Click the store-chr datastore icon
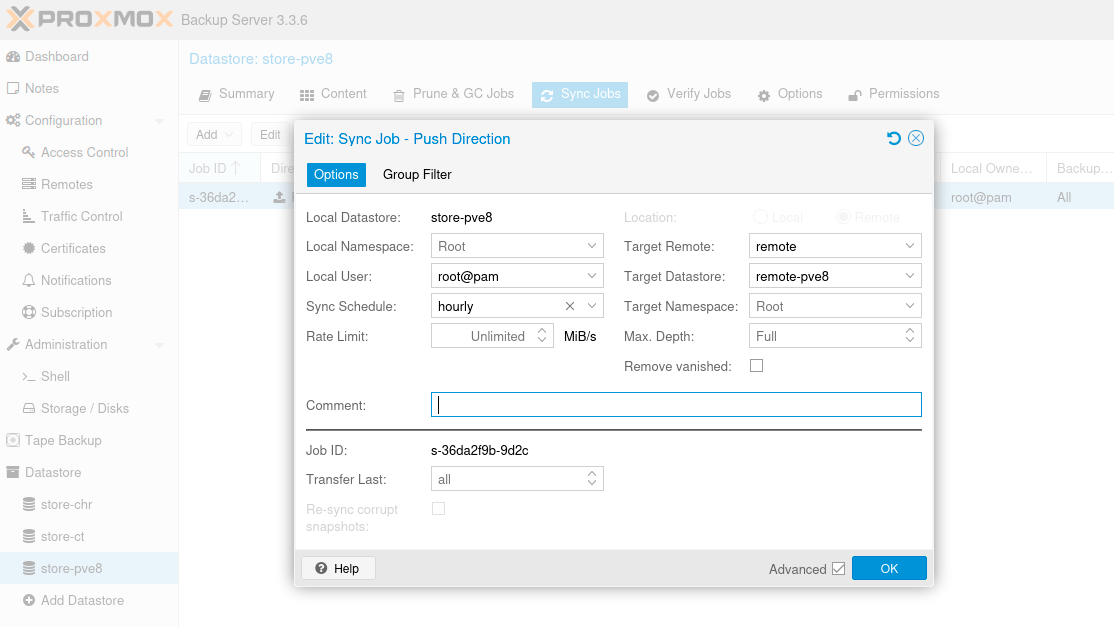The width and height of the screenshot is (1114, 627). [x=29, y=505]
